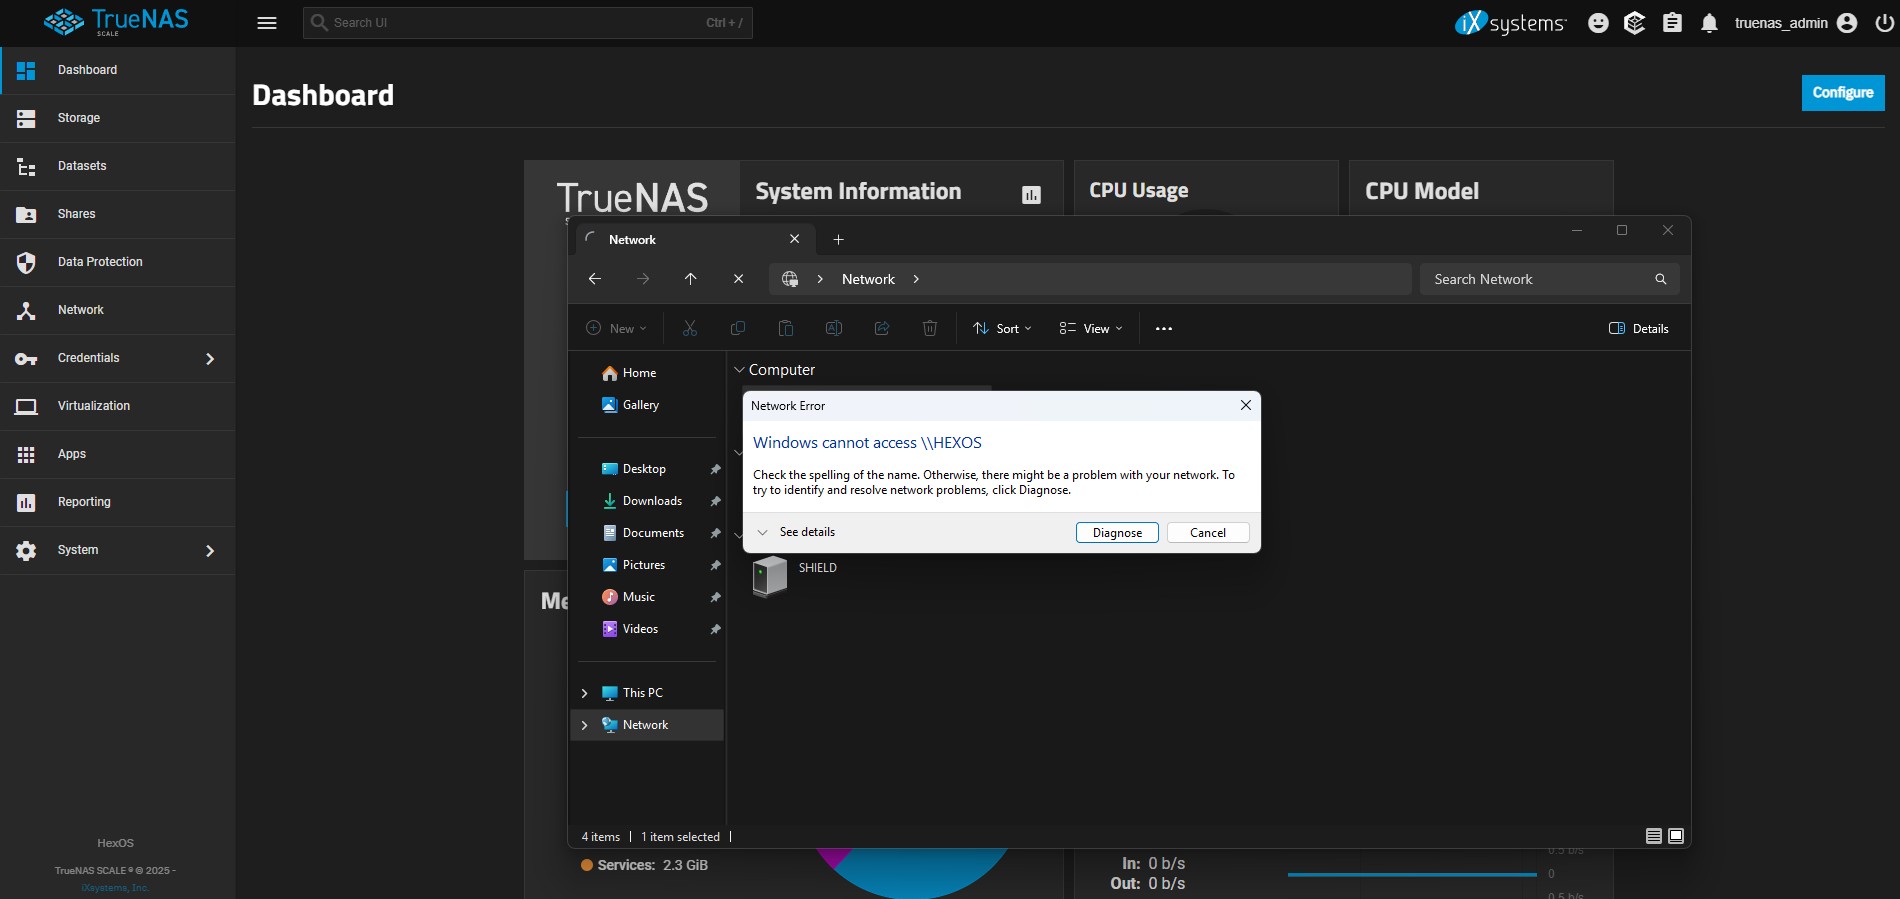This screenshot has width=1900, height=899.
Task: Click Diagnose in Network Error dialog
Action: point(1117,533)
